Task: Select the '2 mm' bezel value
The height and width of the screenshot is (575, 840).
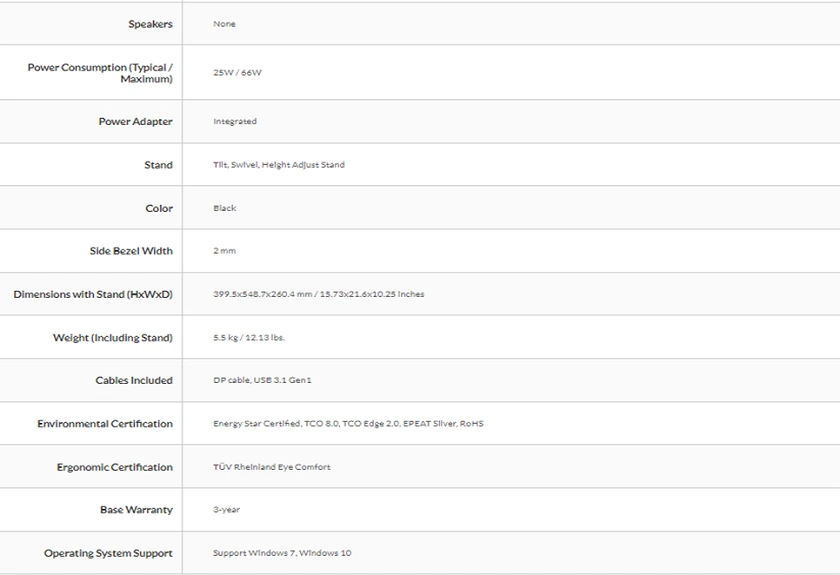Action: [x=224, y=250]
